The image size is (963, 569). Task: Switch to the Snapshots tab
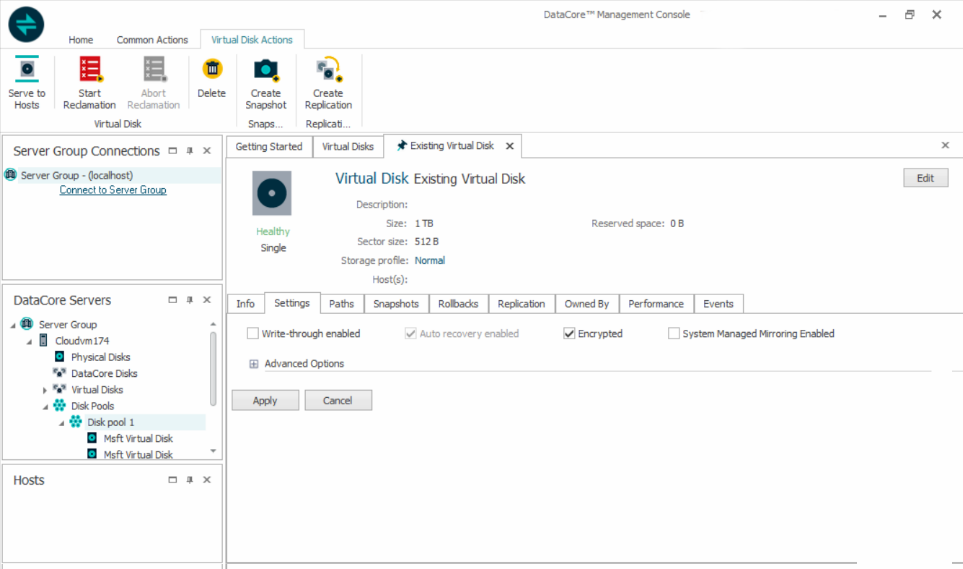point(396,304)
